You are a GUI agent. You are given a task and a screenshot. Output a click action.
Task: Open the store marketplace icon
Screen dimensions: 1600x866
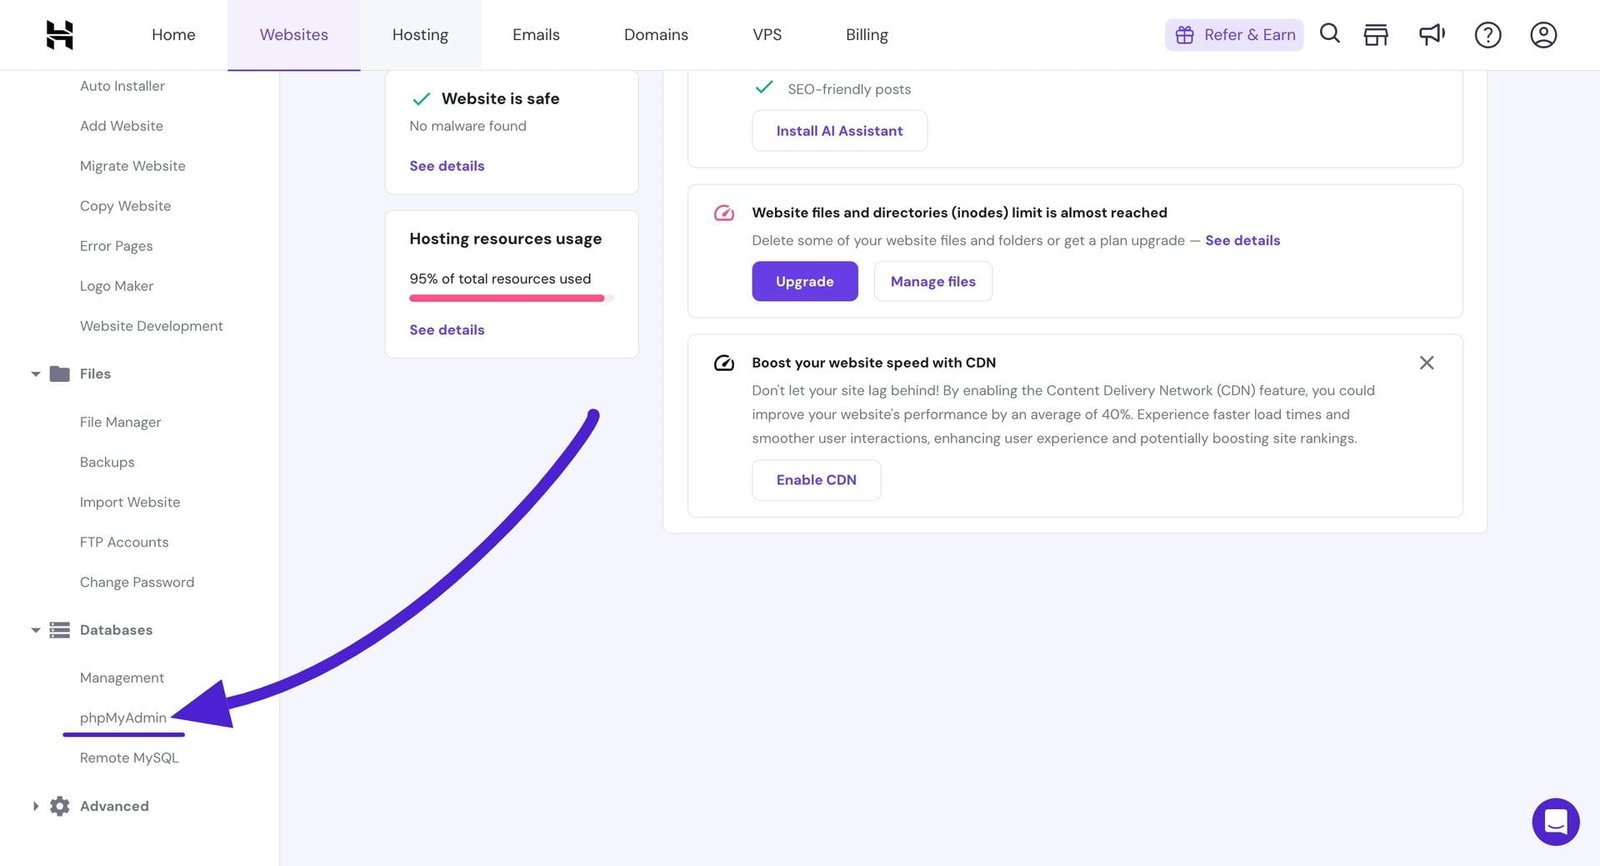click(1376, 35)
